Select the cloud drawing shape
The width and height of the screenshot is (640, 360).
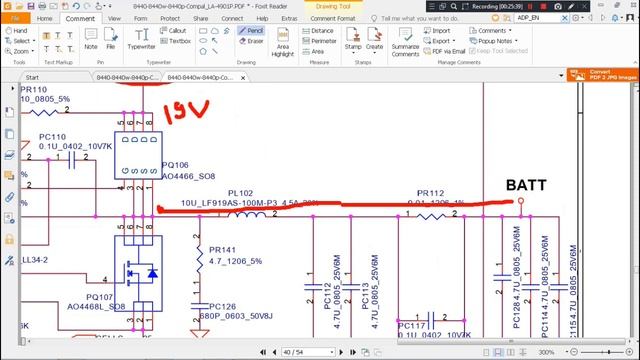pyautogui.click(x=215, y=31)
